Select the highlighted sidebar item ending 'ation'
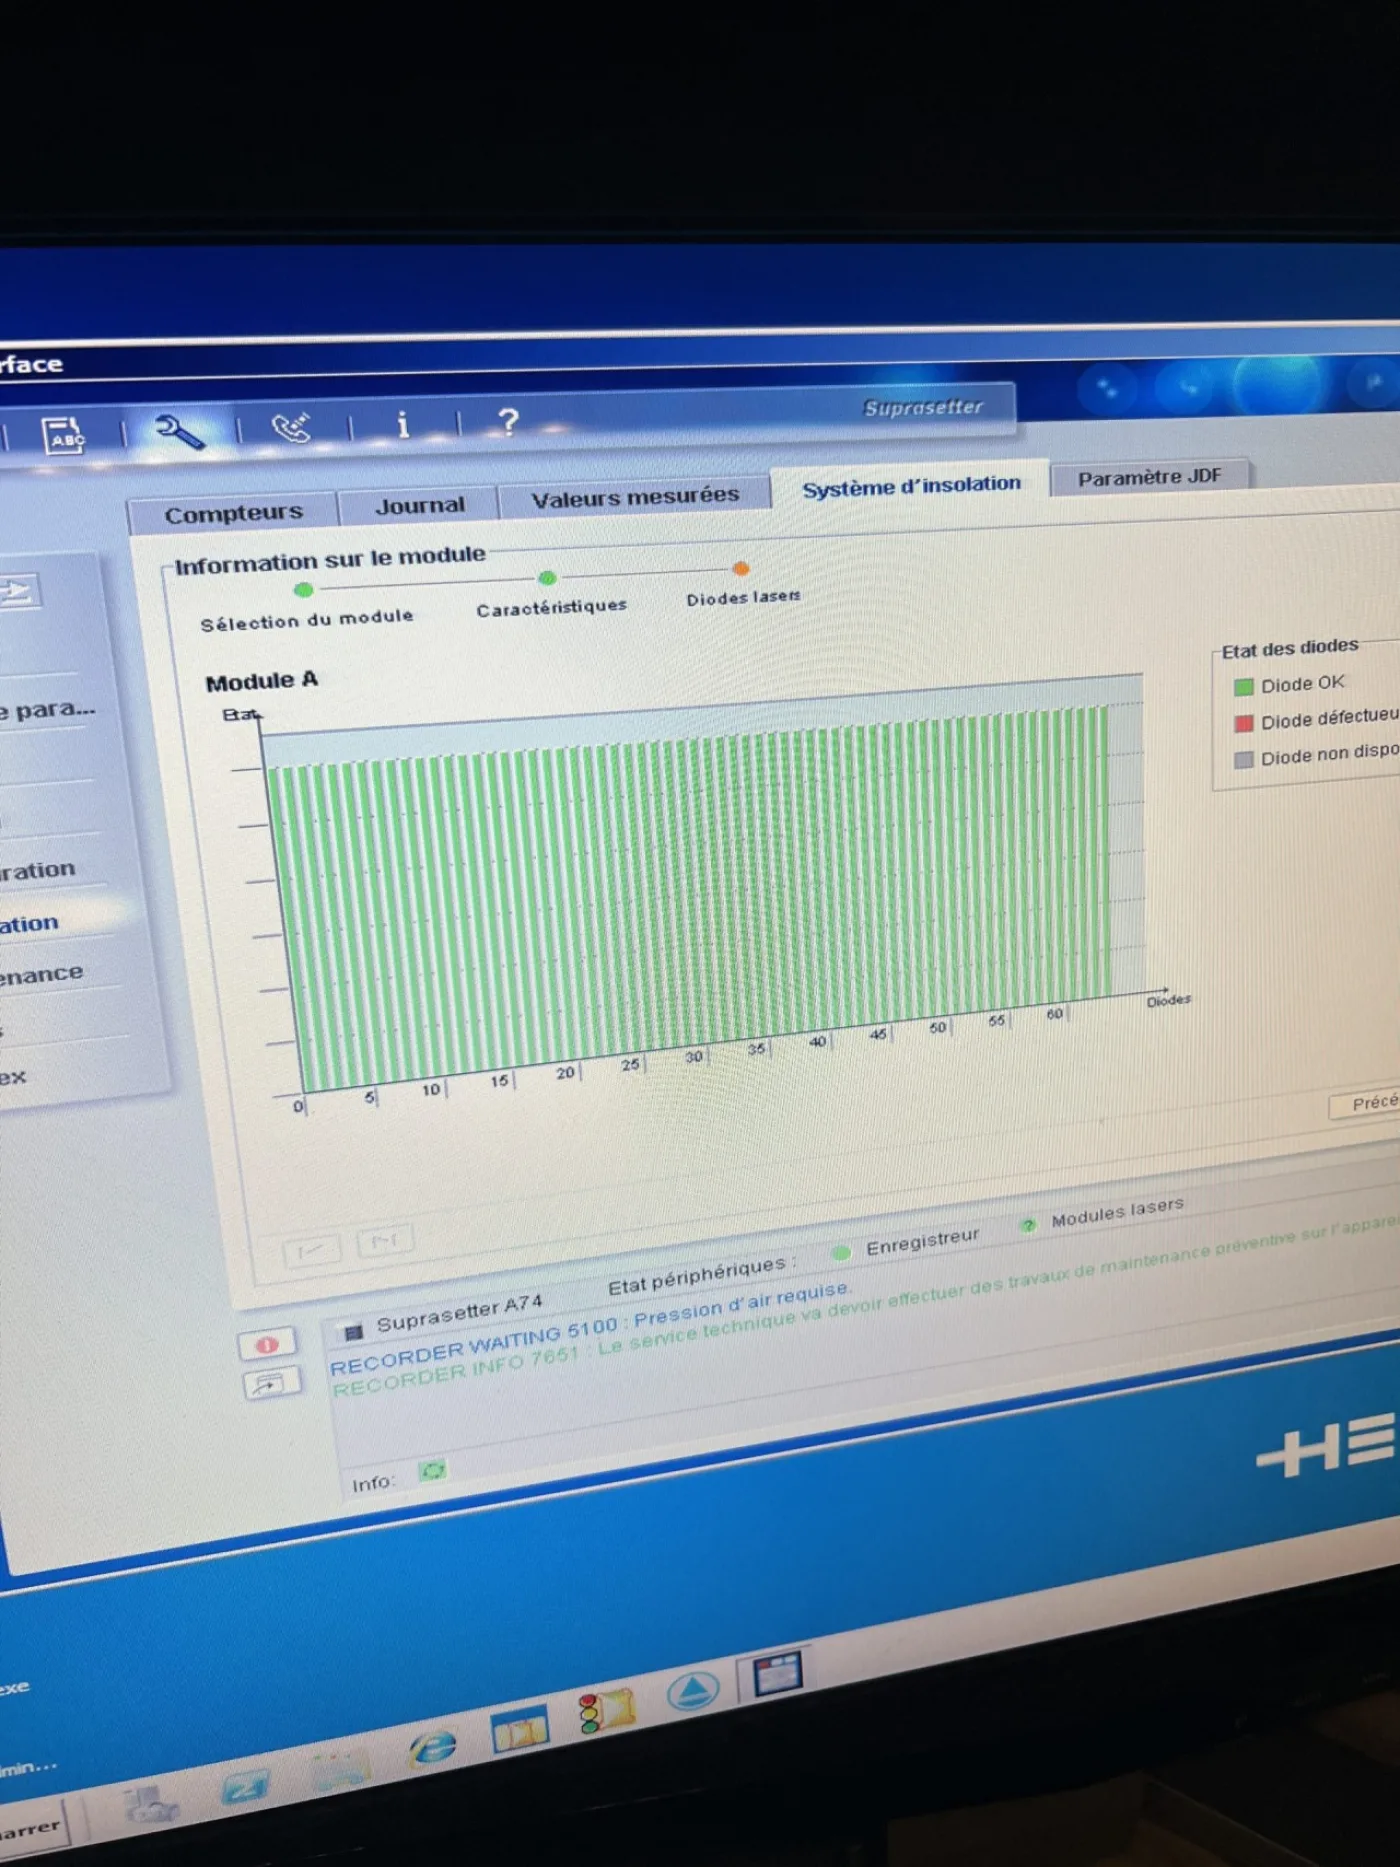 [30, 923]
